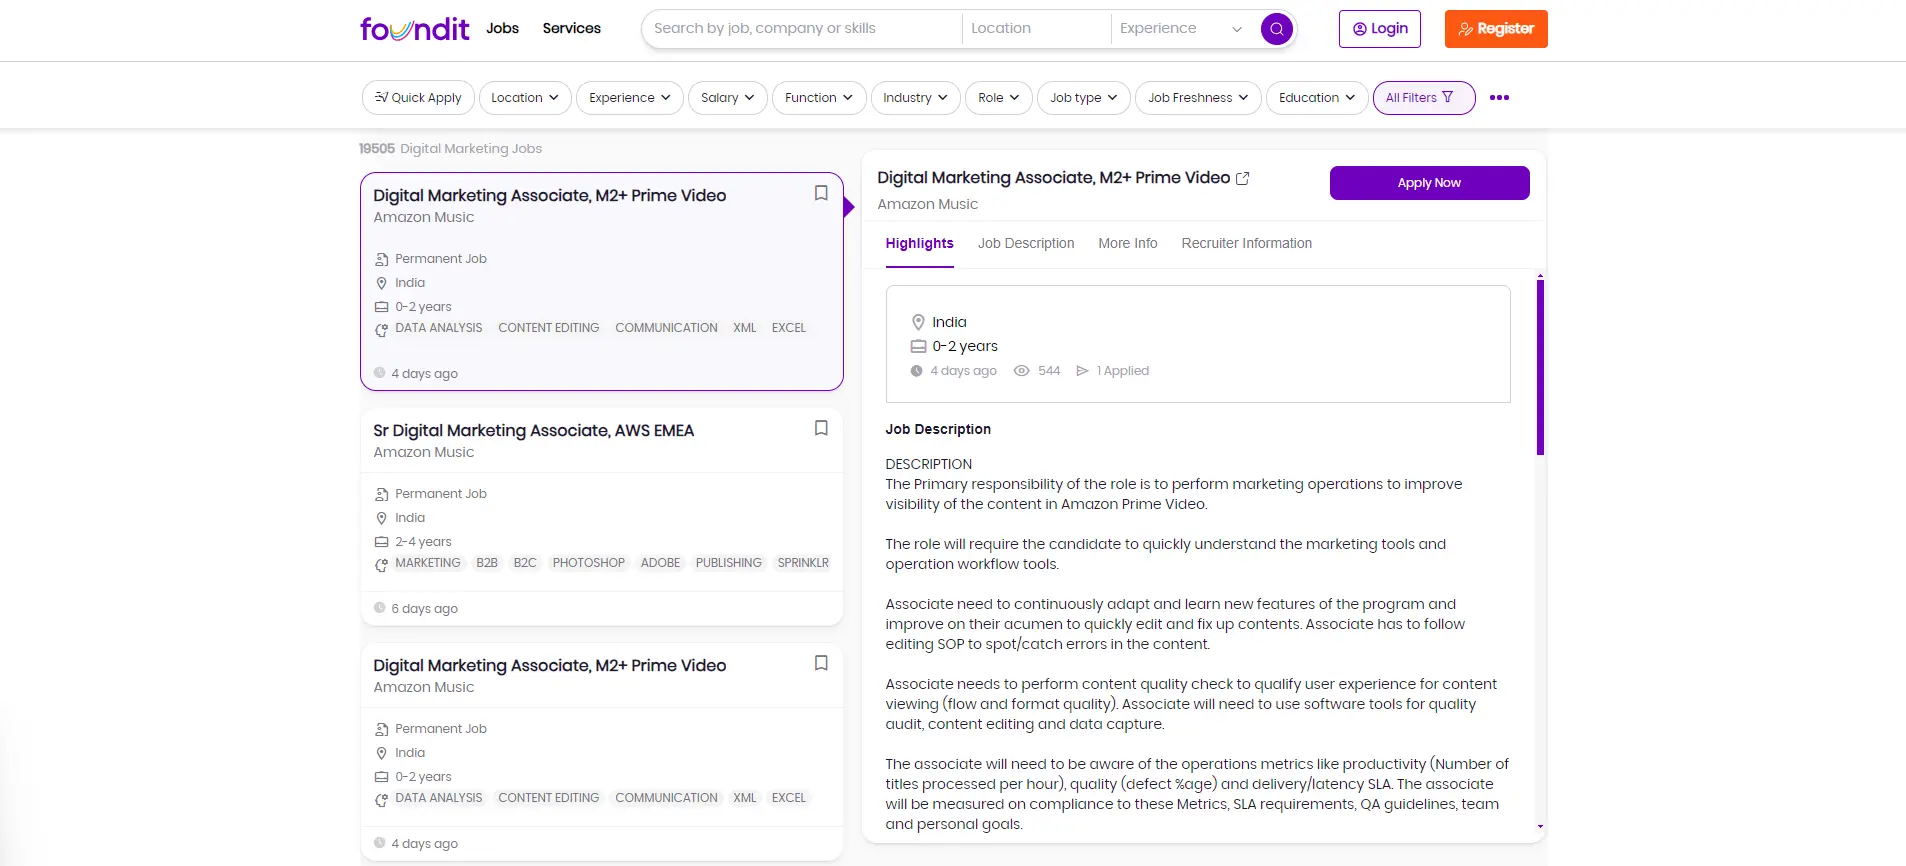Click scrollbar down arrow in job detail
This screenshot has width=1906, height=866.
[x=1540, y=827]
